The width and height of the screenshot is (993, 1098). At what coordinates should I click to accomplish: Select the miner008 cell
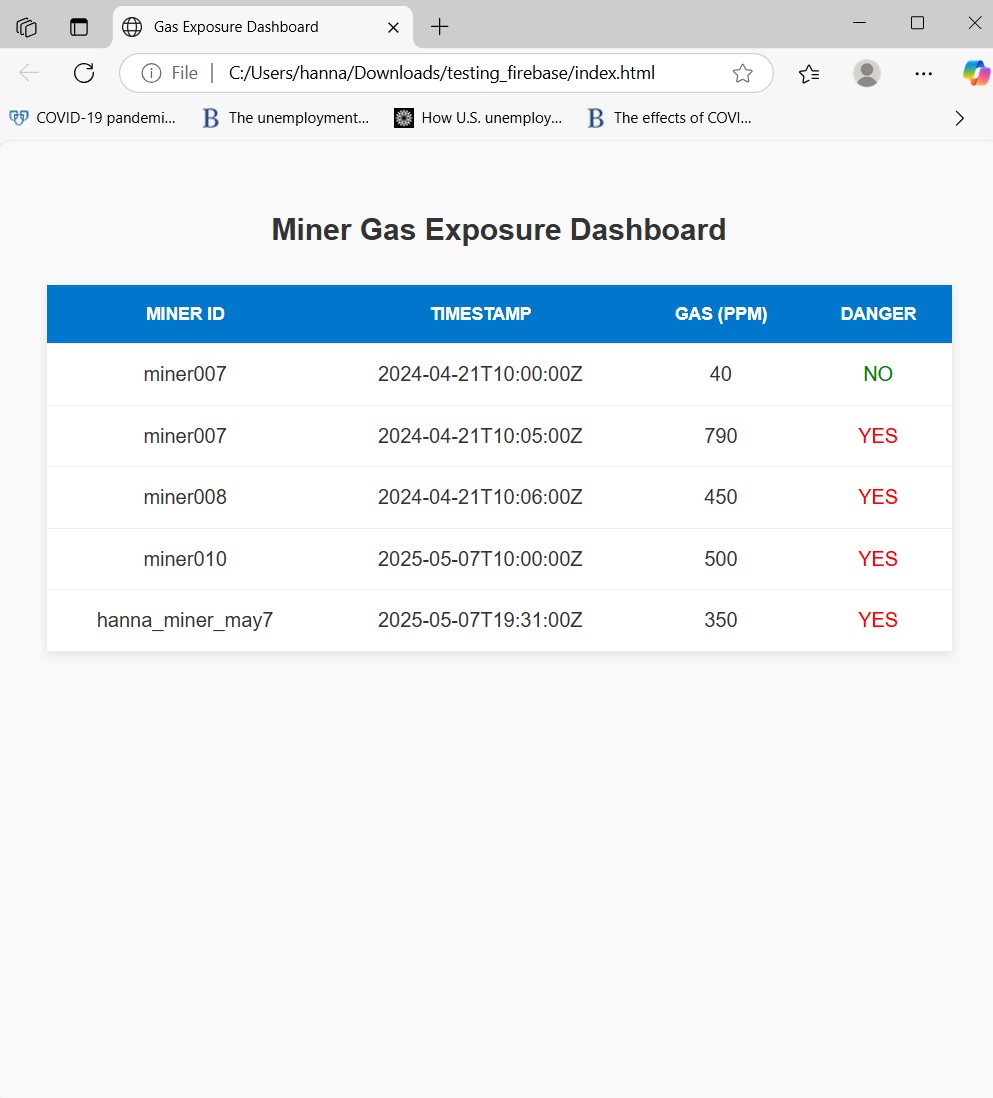pyautogui.click(x=185, y=497)
